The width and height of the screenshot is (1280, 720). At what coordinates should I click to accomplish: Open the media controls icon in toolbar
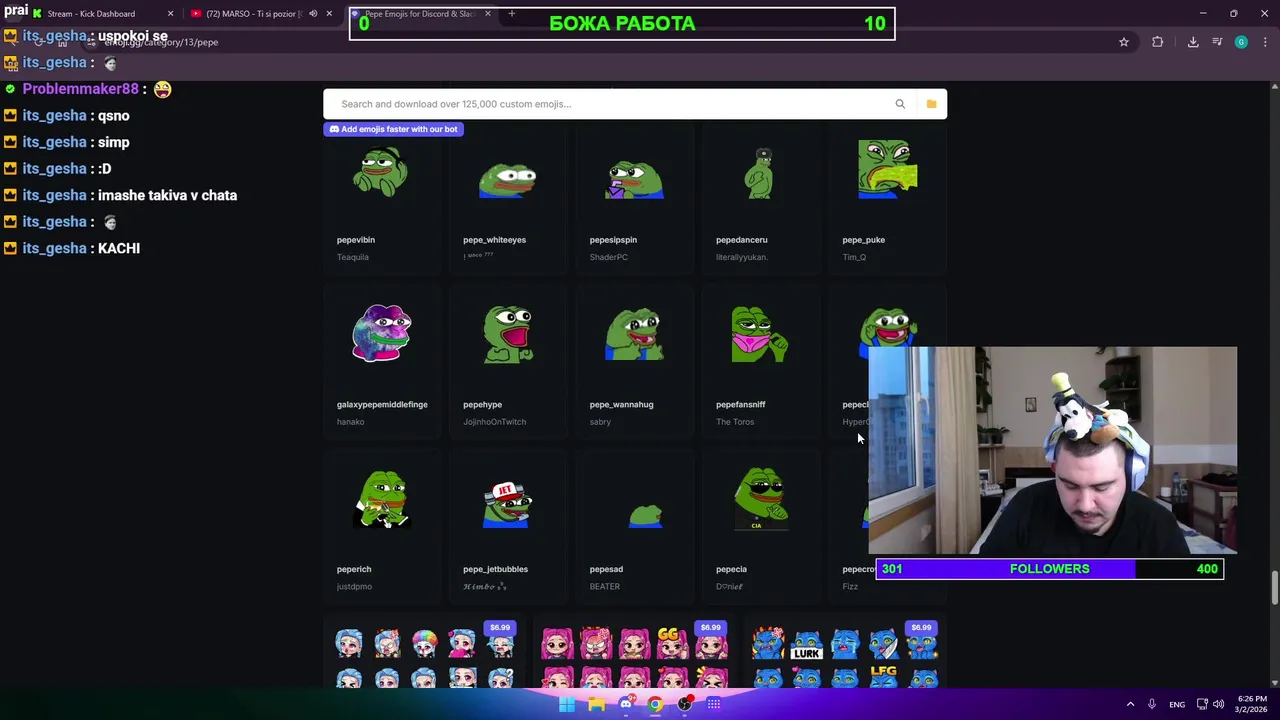pos(1217,42)
